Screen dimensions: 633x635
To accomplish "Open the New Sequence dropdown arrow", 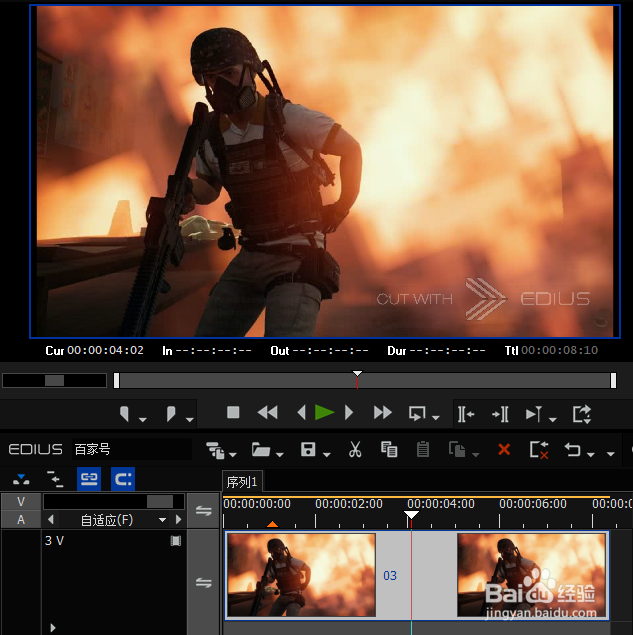I will coord(232,455).
